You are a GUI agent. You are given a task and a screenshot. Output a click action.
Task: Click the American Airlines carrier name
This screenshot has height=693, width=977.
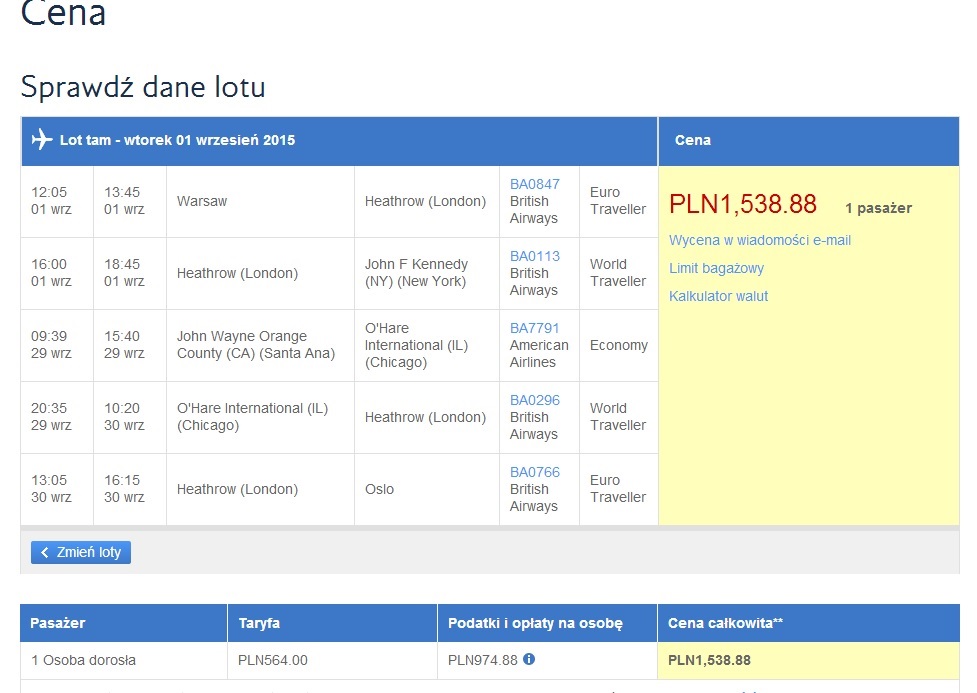click(x=539, y=353)
